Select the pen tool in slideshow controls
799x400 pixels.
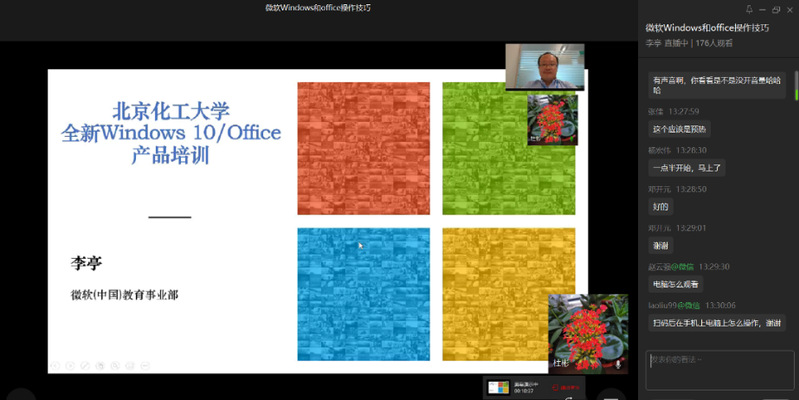84,365
